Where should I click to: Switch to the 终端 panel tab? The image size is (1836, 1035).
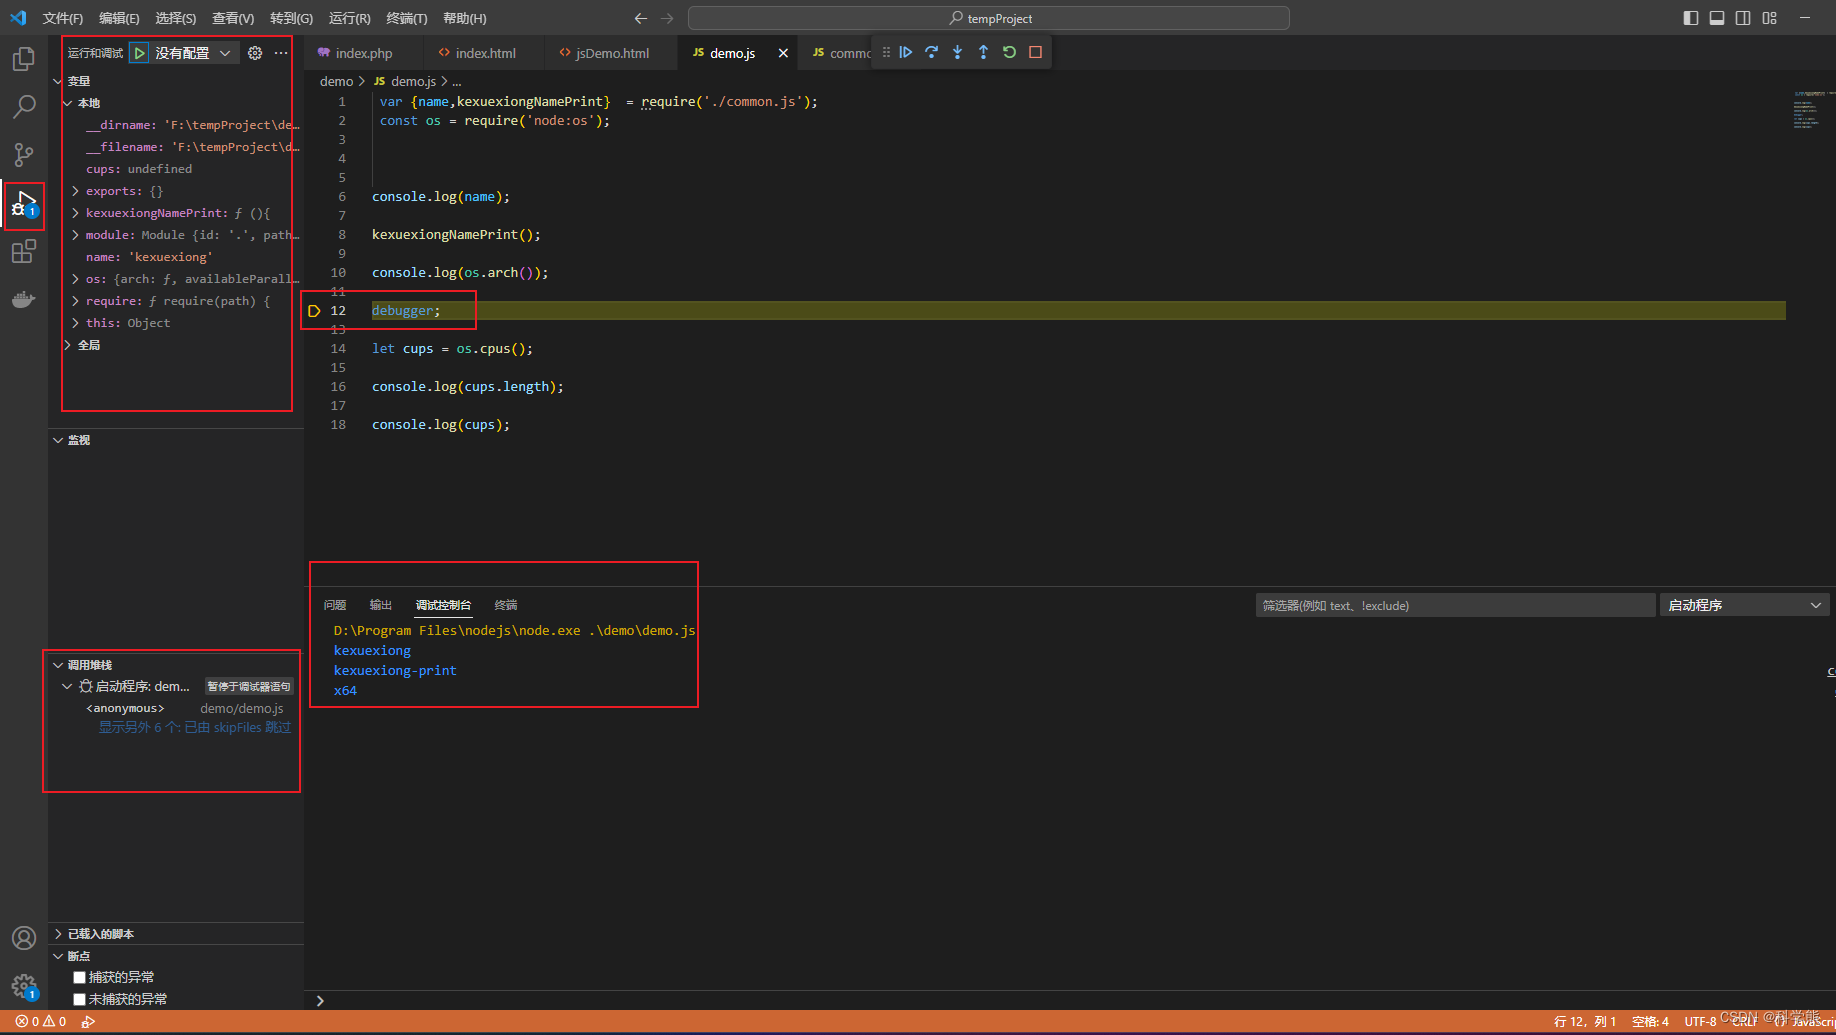coord(506,605)
